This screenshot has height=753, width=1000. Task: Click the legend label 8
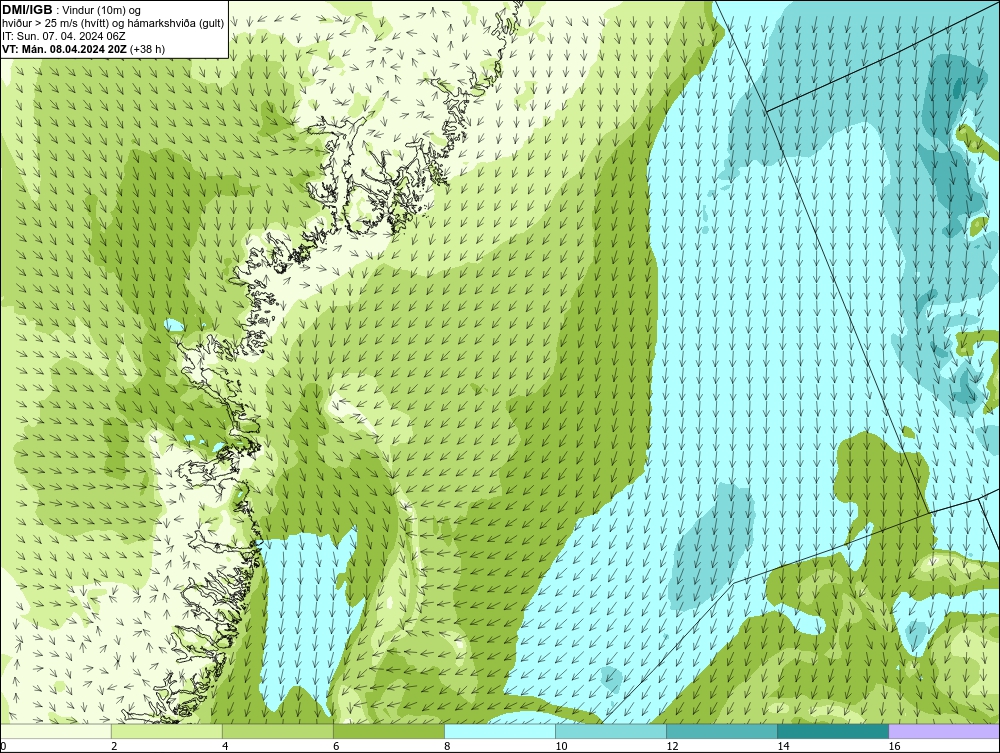point(447,746)
